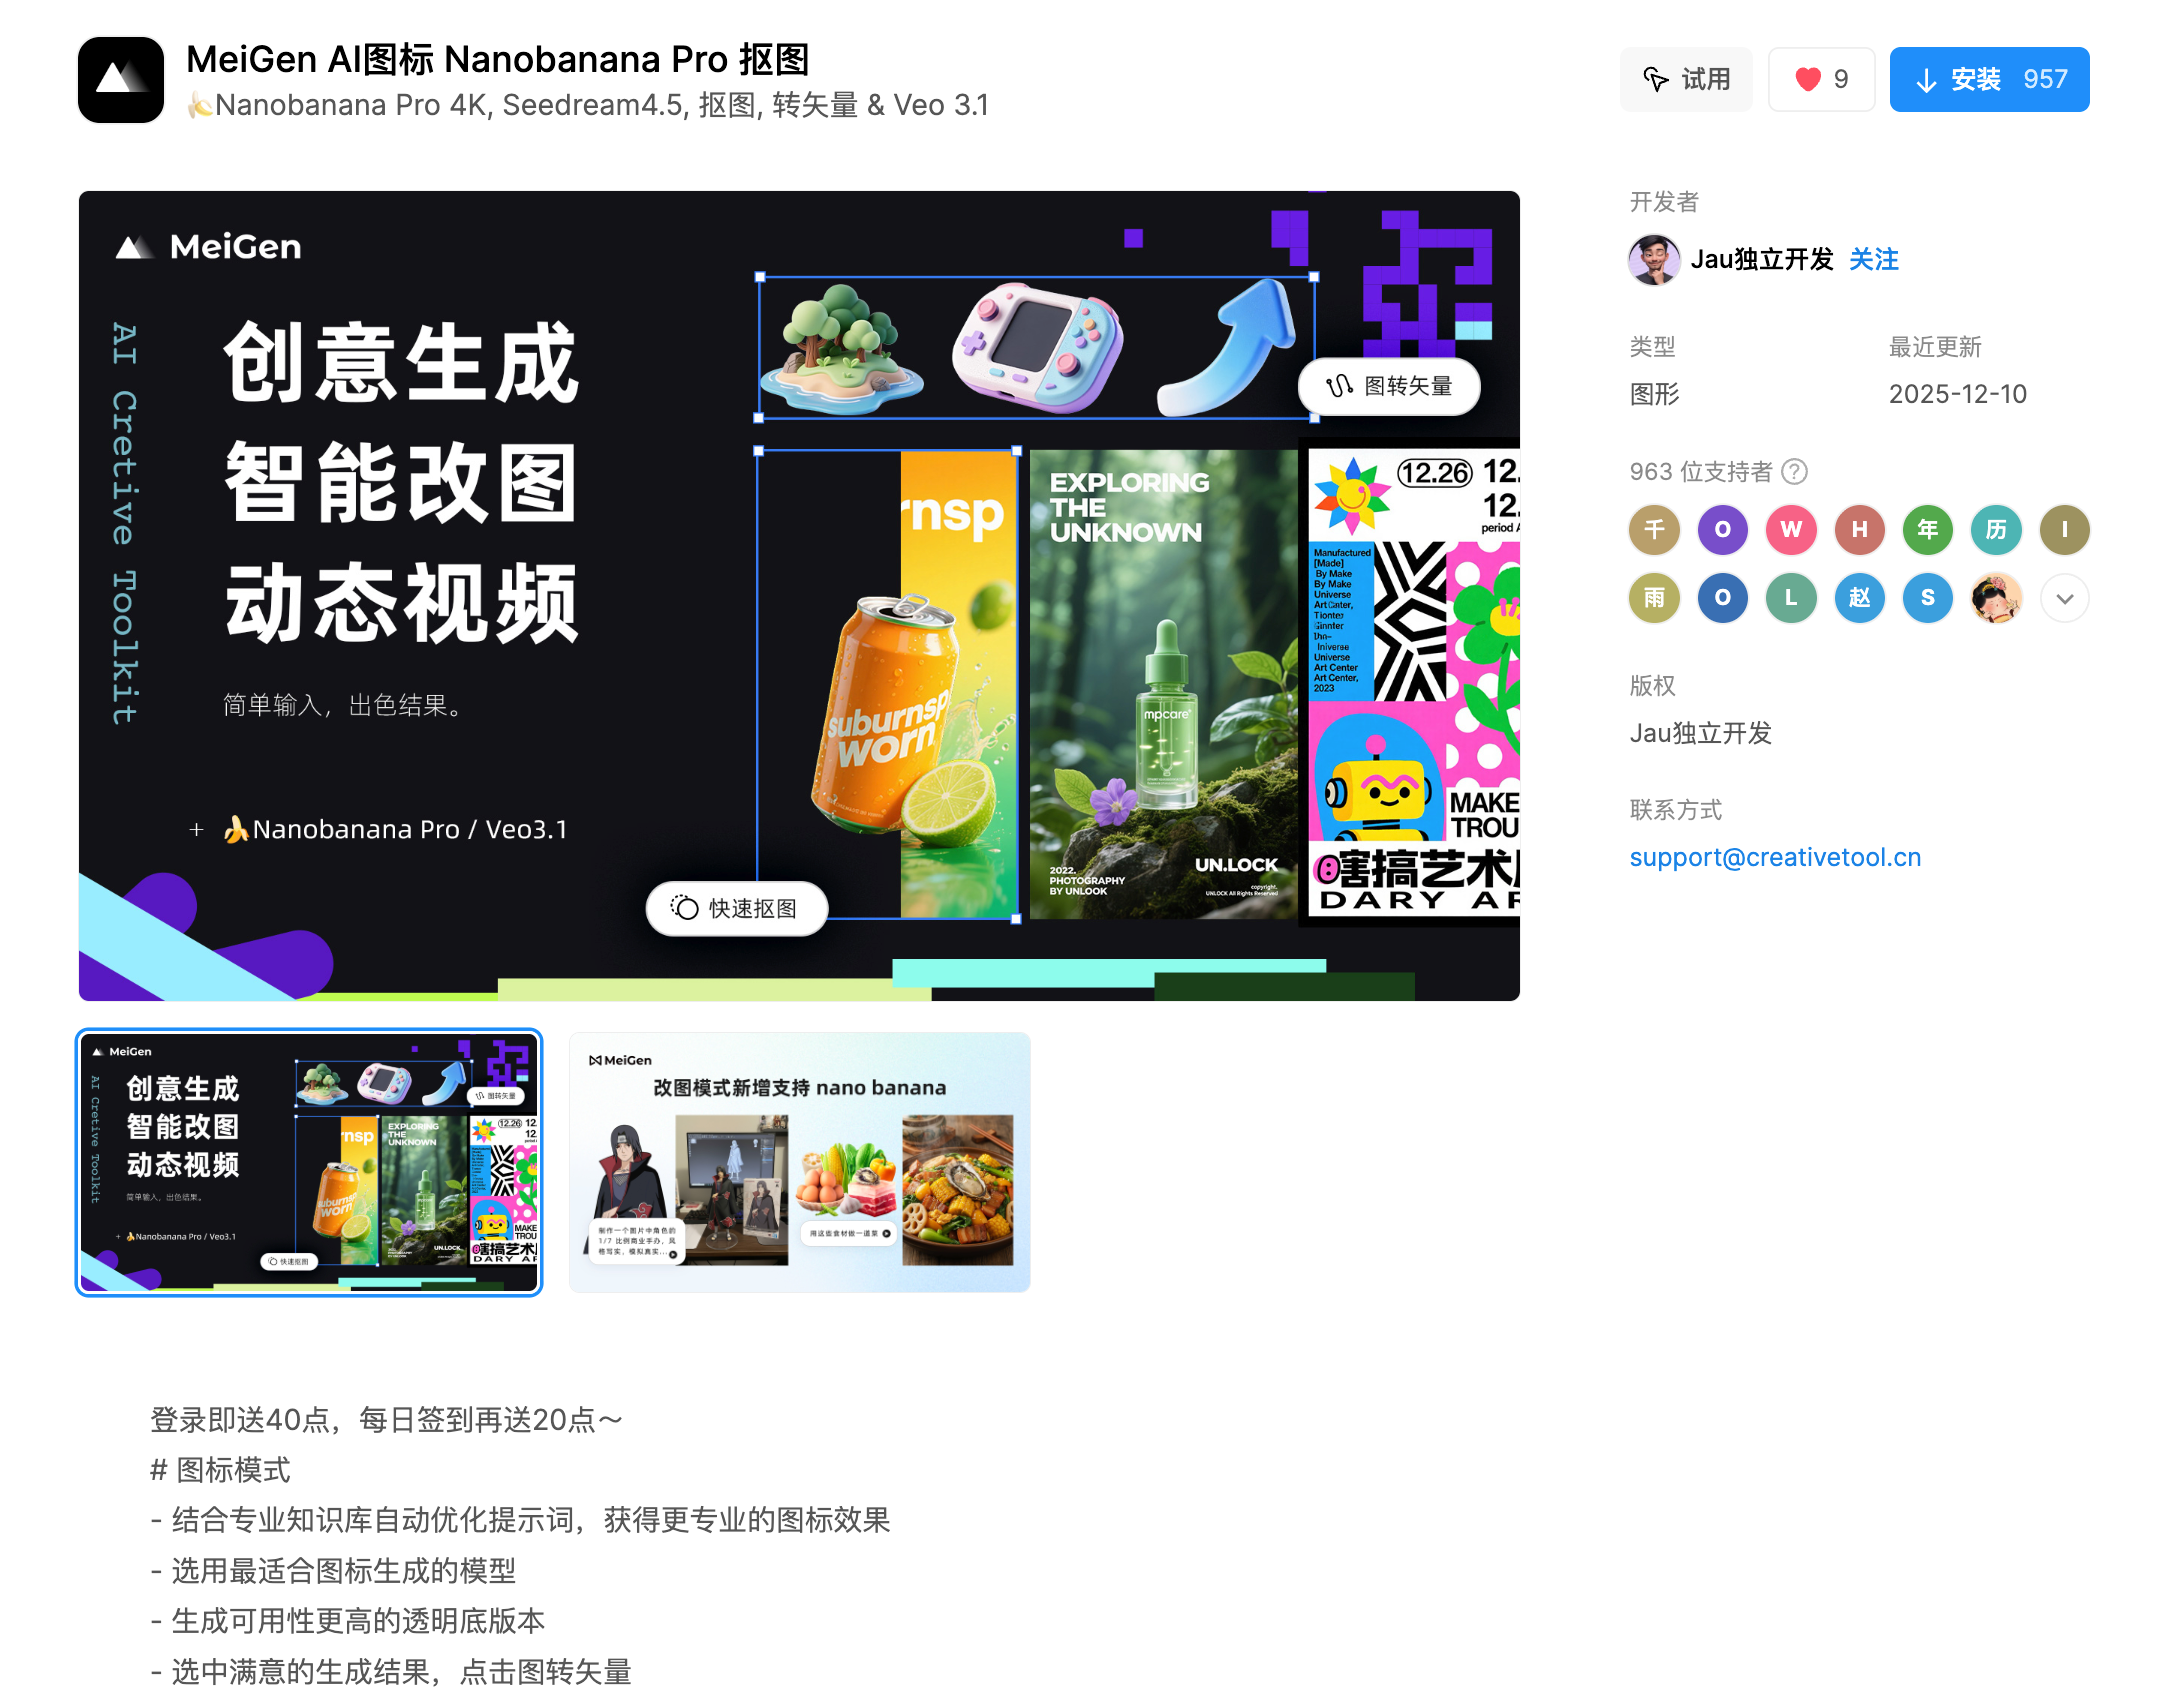Click supporter avatar labeled 雨
This screenshot has width=2168, height=1690.
(x=1654, y=599)
